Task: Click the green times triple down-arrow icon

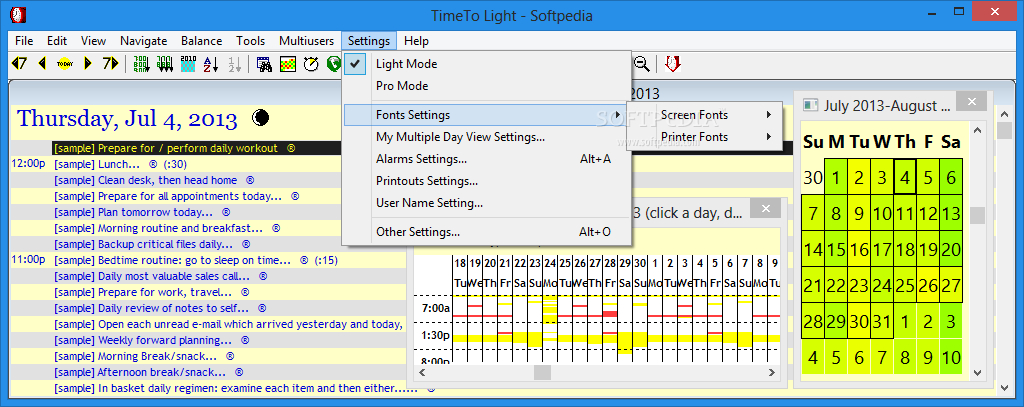Action: point(165,63)
